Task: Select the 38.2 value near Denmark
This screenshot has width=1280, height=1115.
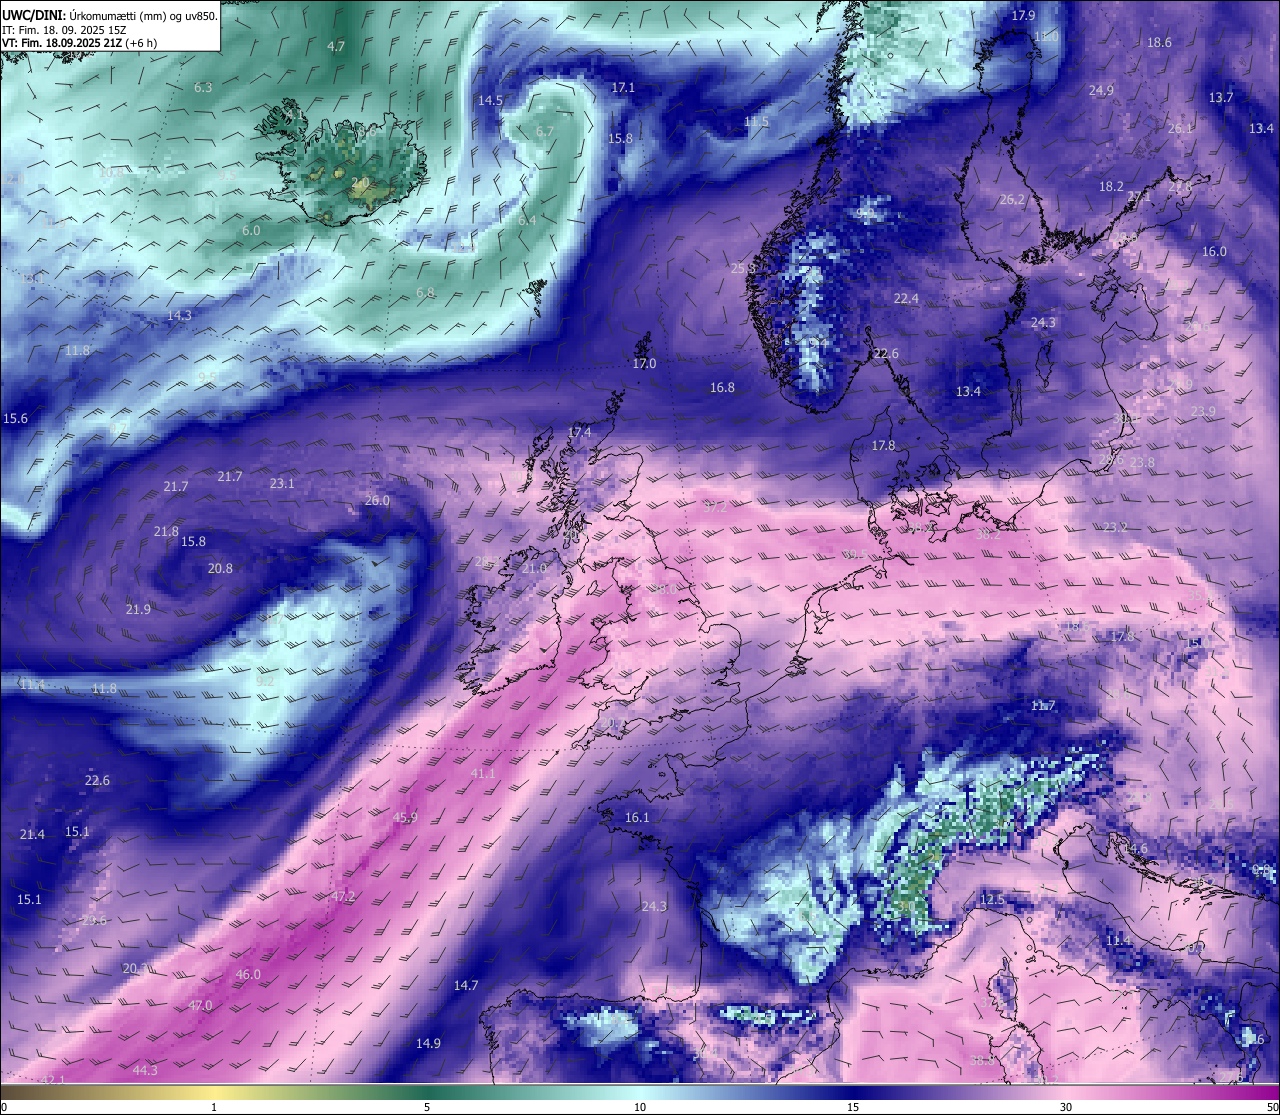Action: (x=988, y=535)
